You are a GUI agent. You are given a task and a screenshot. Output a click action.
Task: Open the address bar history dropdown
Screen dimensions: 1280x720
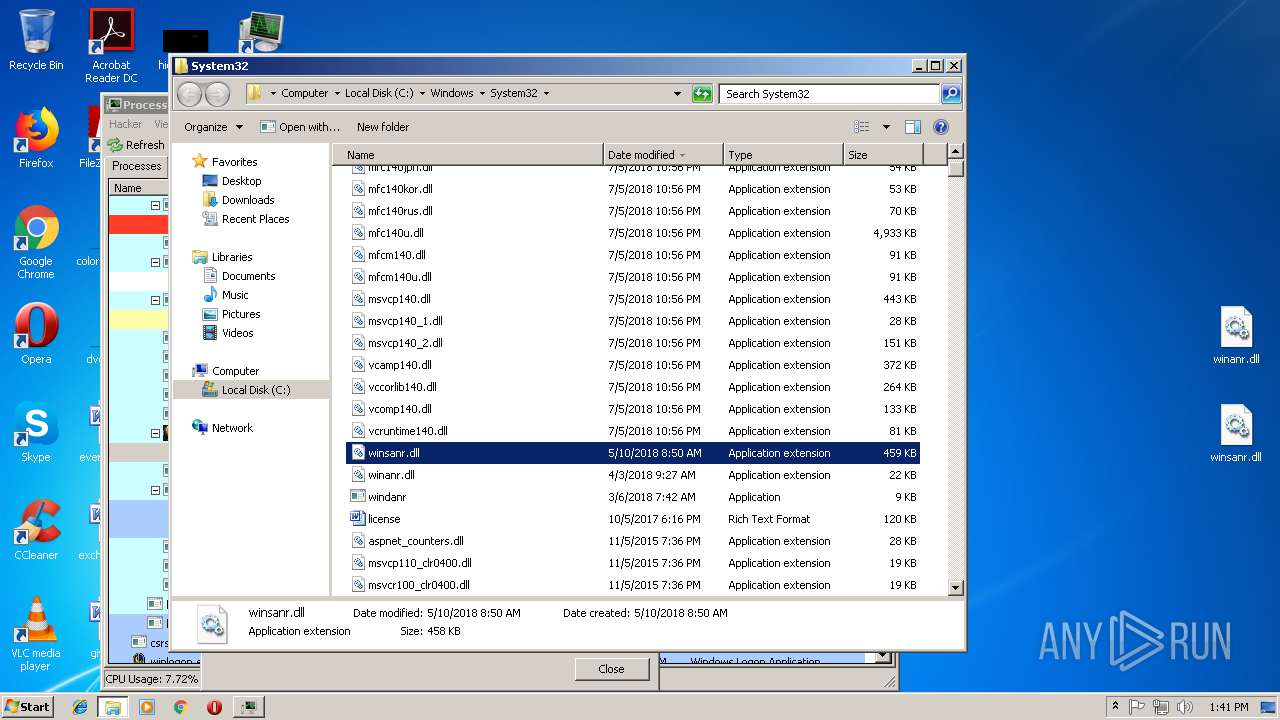(x=678, y=94)
